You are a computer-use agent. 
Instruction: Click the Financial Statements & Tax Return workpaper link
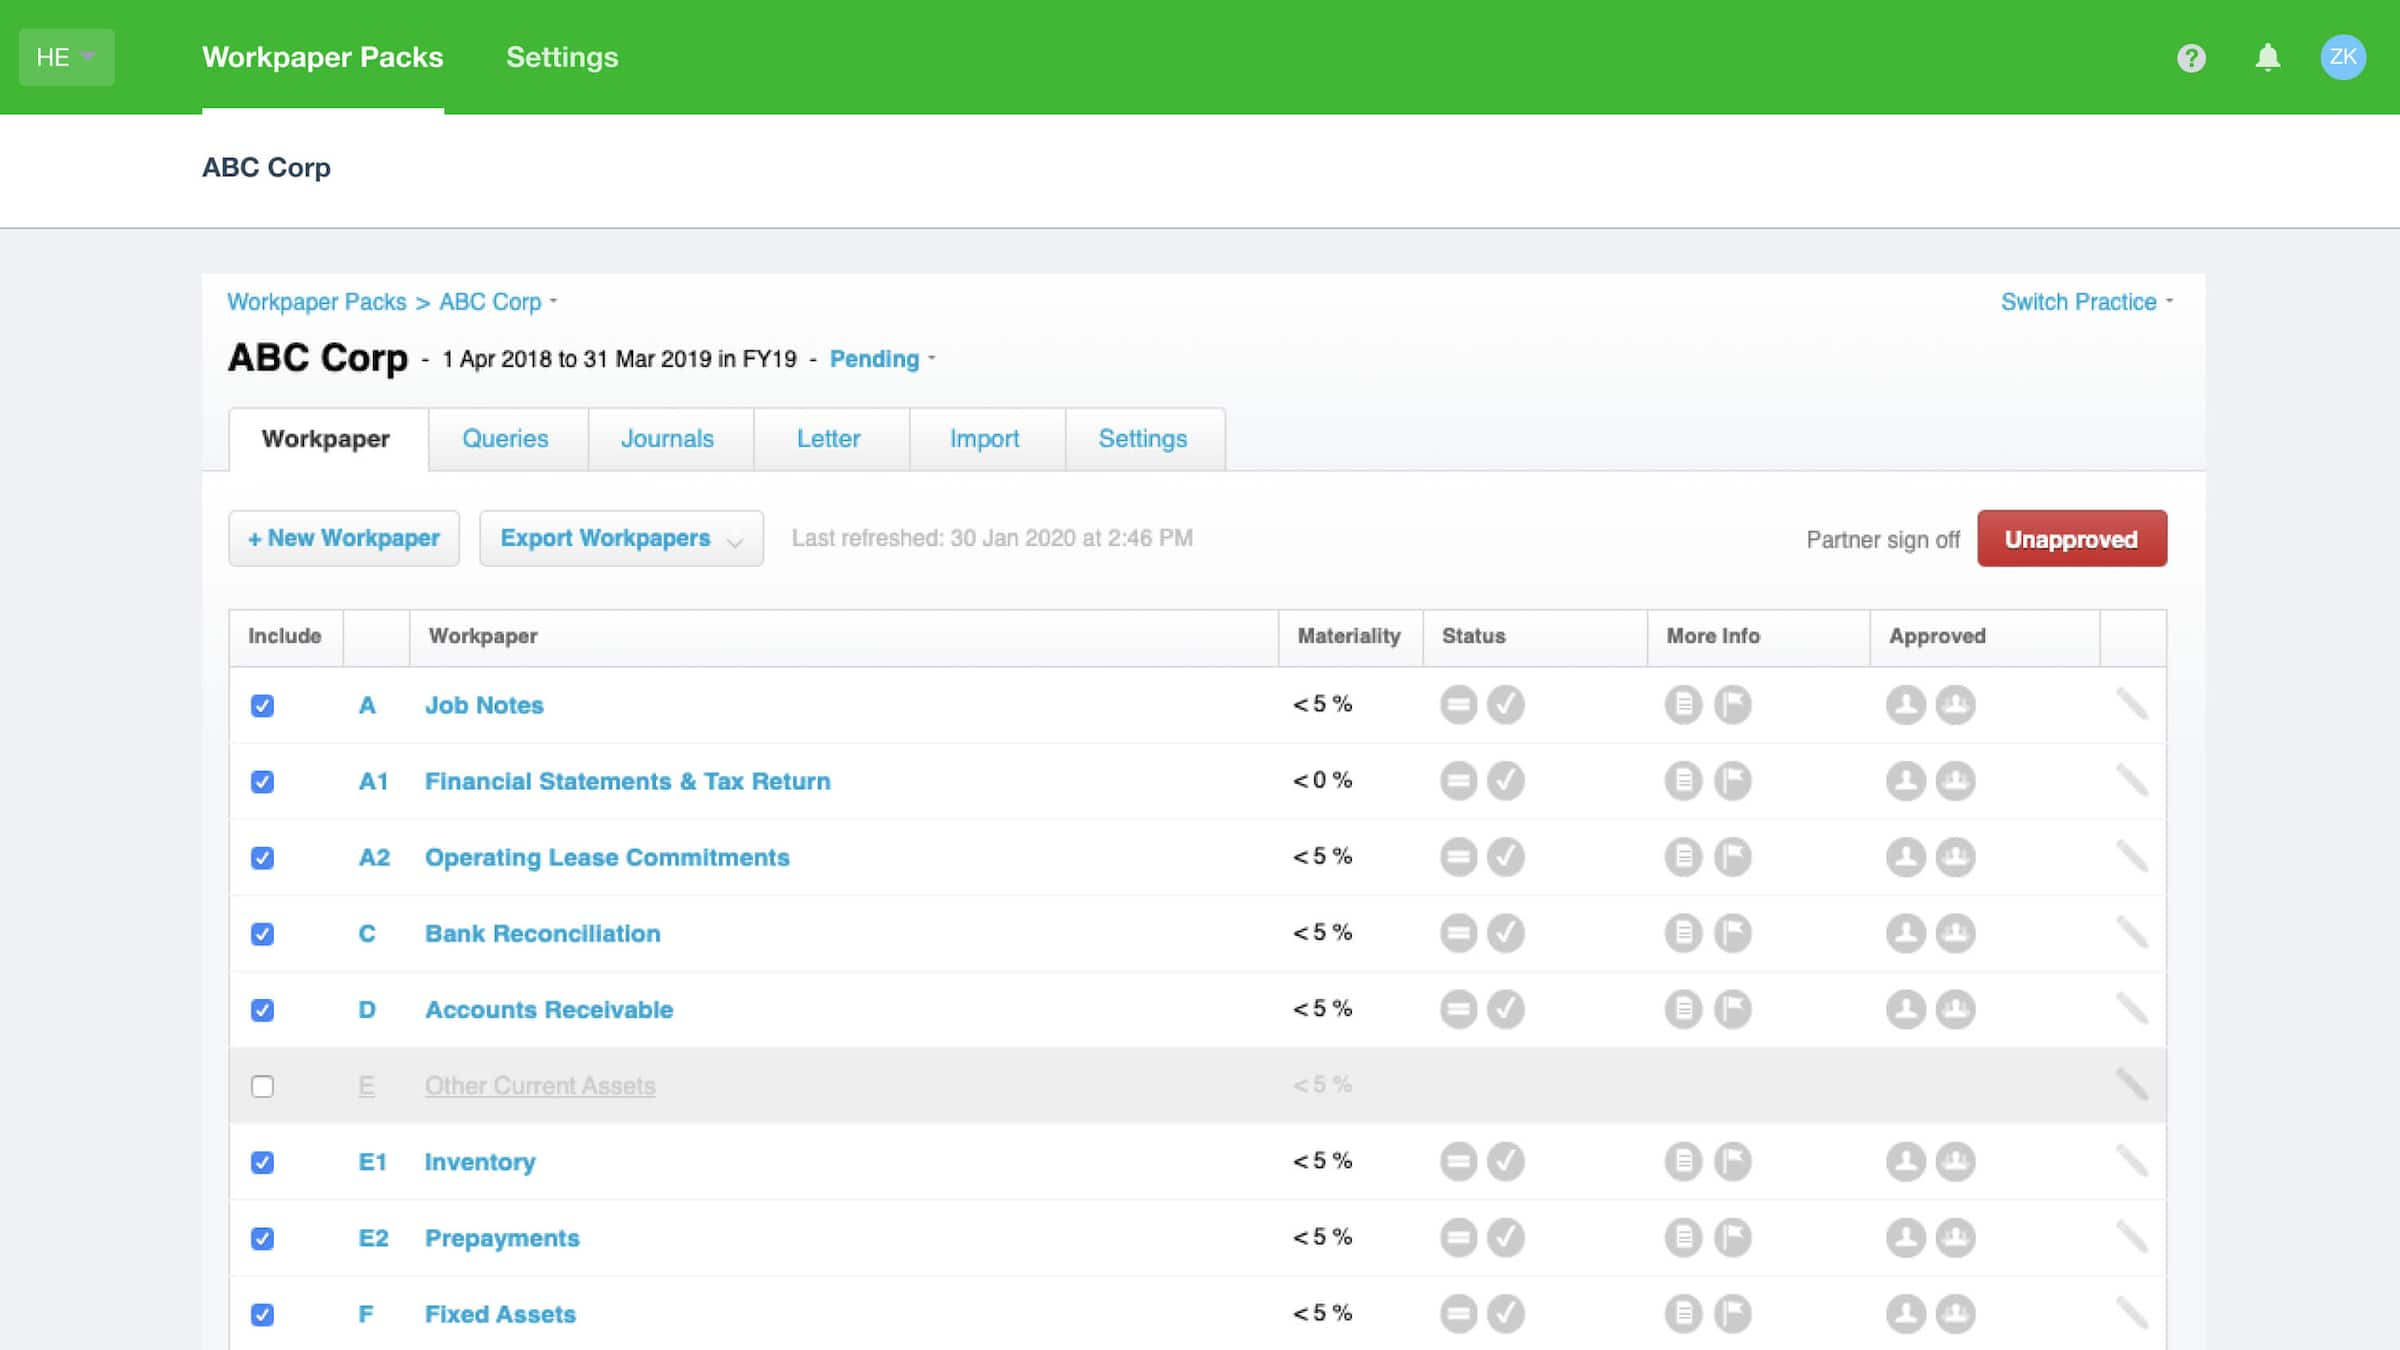coord(626,780)
